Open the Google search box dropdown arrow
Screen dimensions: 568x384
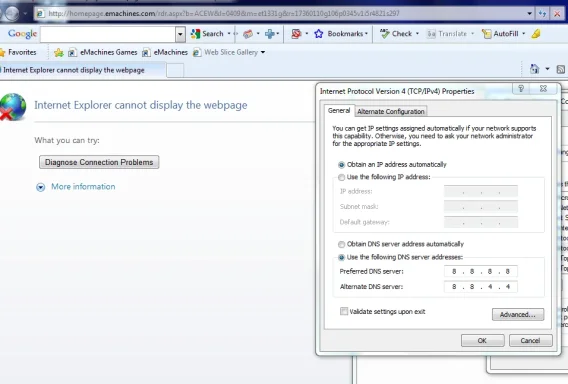pos(180,35)
